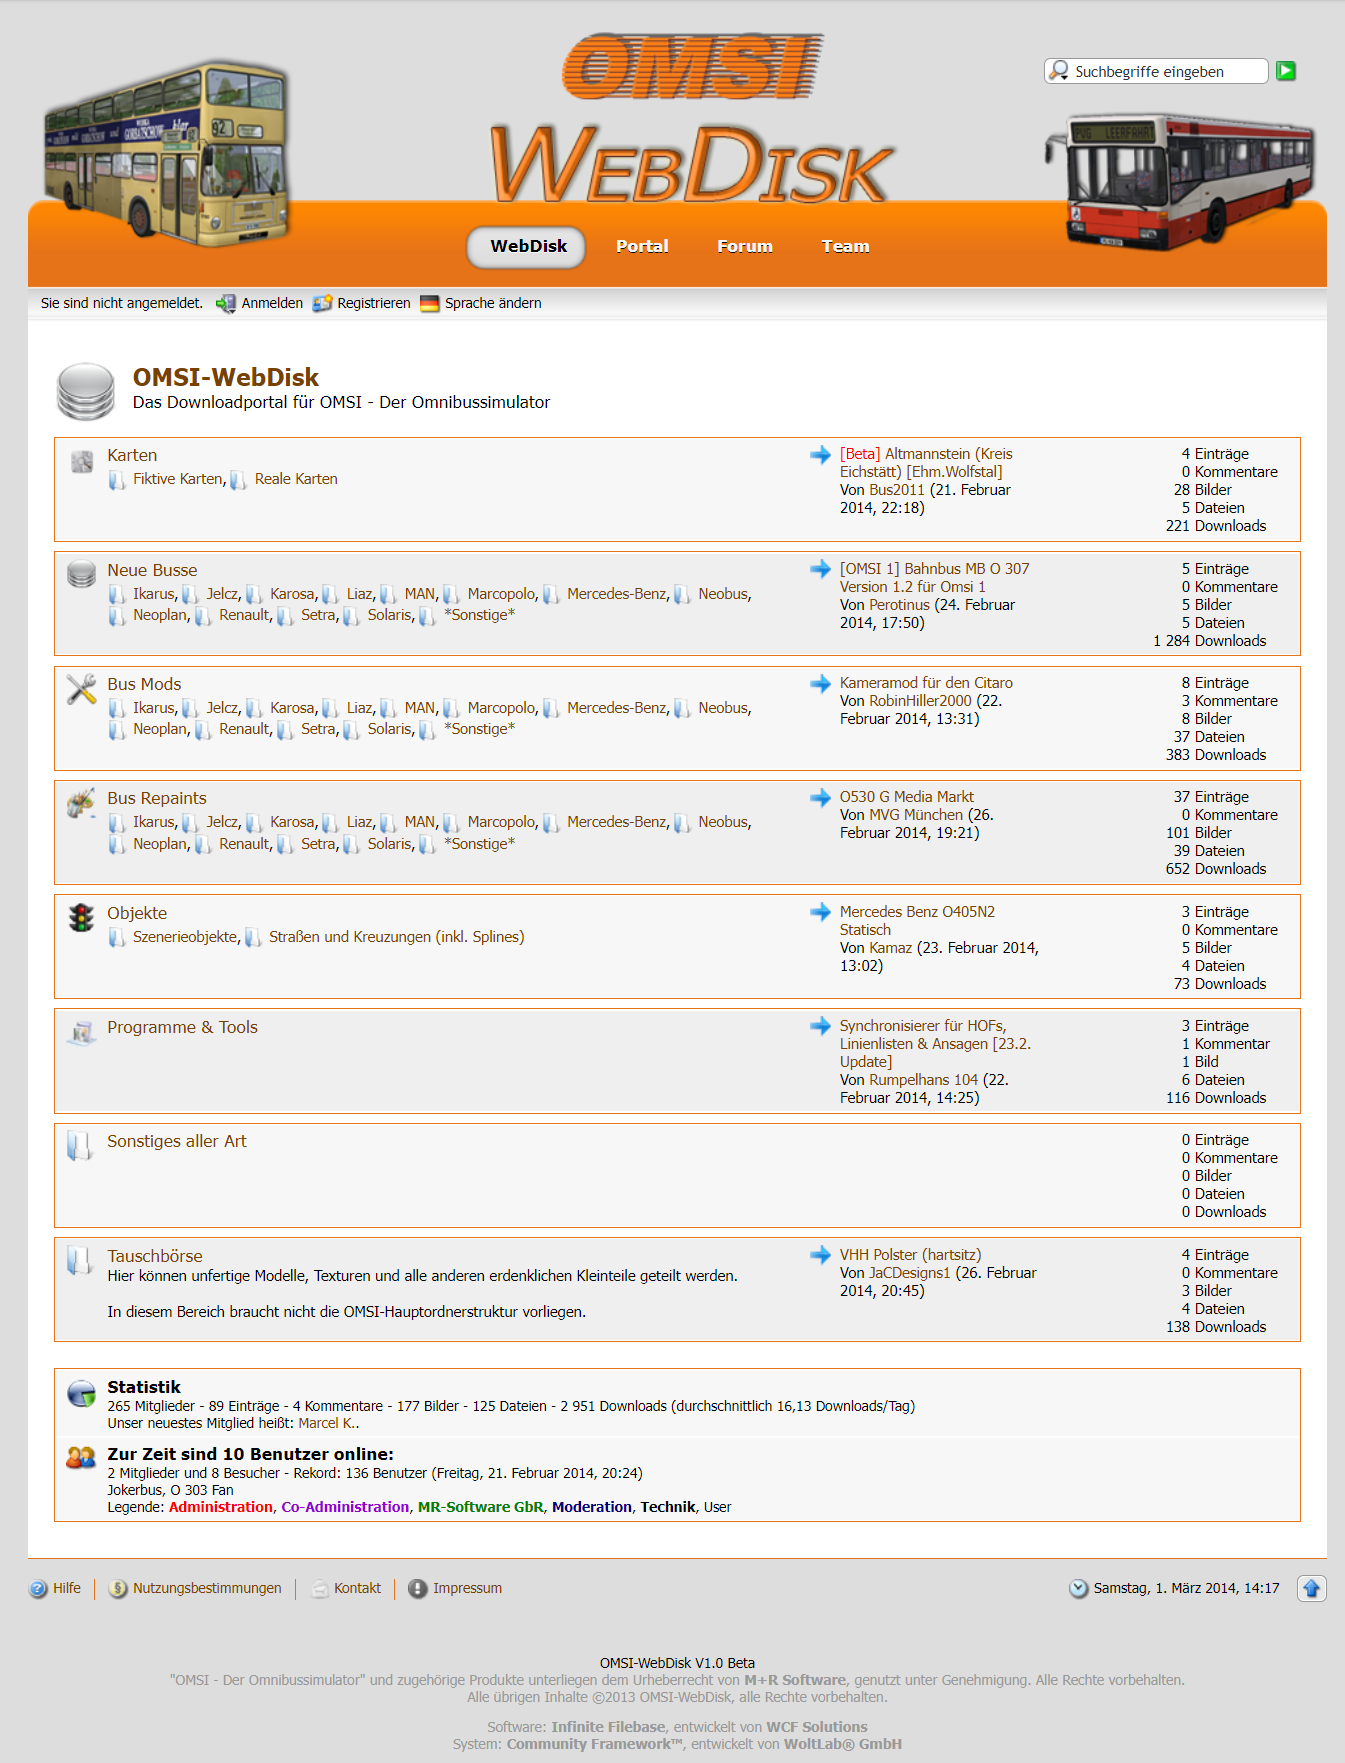Click the Hilfe question mark icon

click(x=39, y=1589)
